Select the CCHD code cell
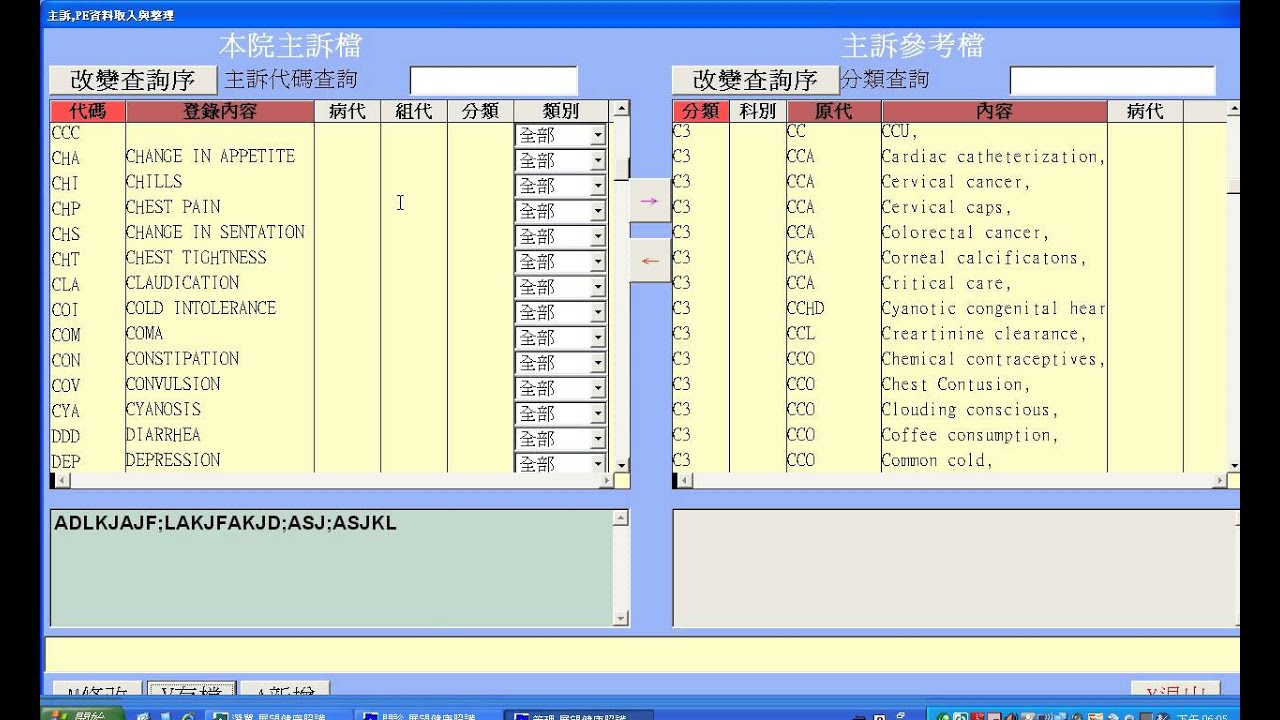The width and height of the screenshot is (1280, 720). (x=806, y=308)
